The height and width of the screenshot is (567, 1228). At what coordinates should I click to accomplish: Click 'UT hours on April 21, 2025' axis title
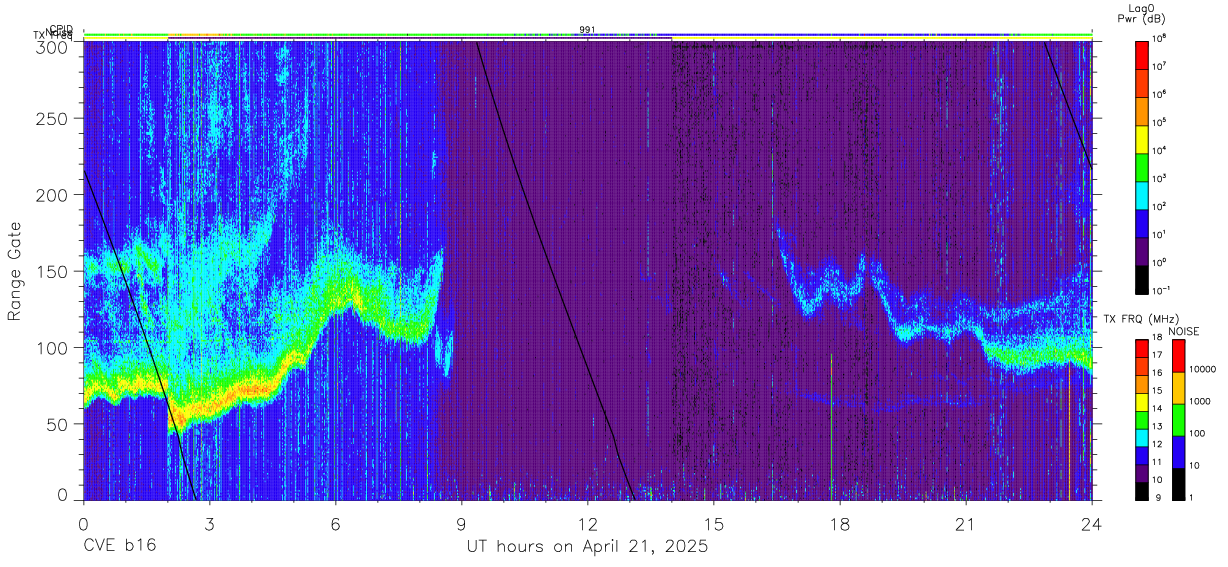587,547
